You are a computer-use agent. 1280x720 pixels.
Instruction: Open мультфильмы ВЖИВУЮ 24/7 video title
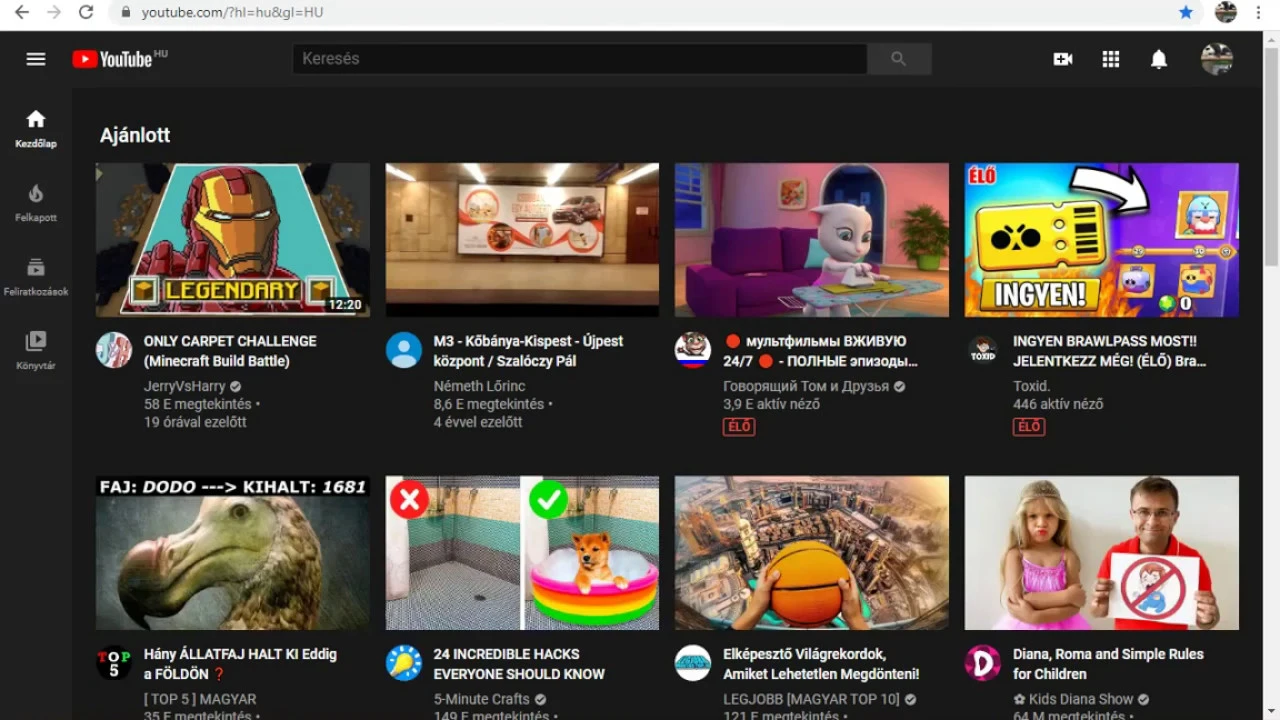point(820,351)
